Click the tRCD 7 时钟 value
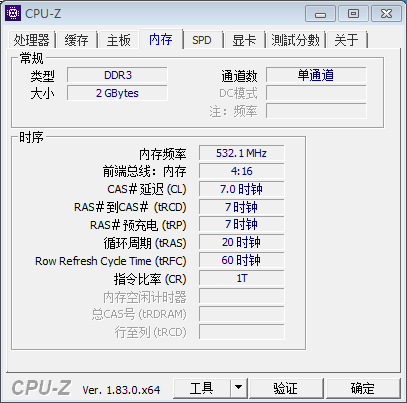407x403 pixels. click(242, 207)
